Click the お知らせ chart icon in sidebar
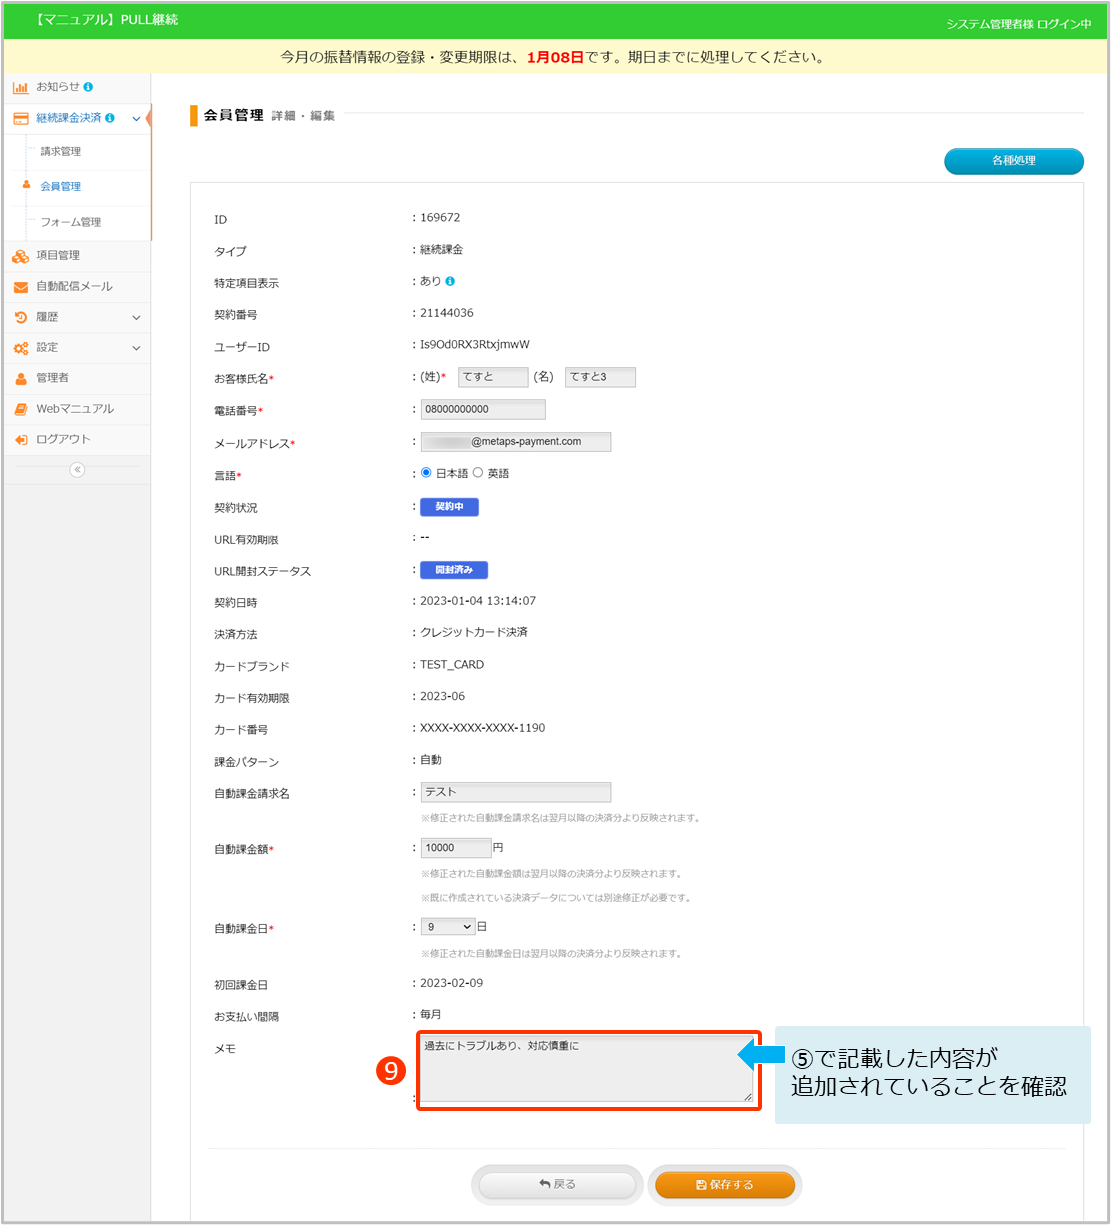Image resolution: width=1111 pixels, height=1225 pixels. 20,87
